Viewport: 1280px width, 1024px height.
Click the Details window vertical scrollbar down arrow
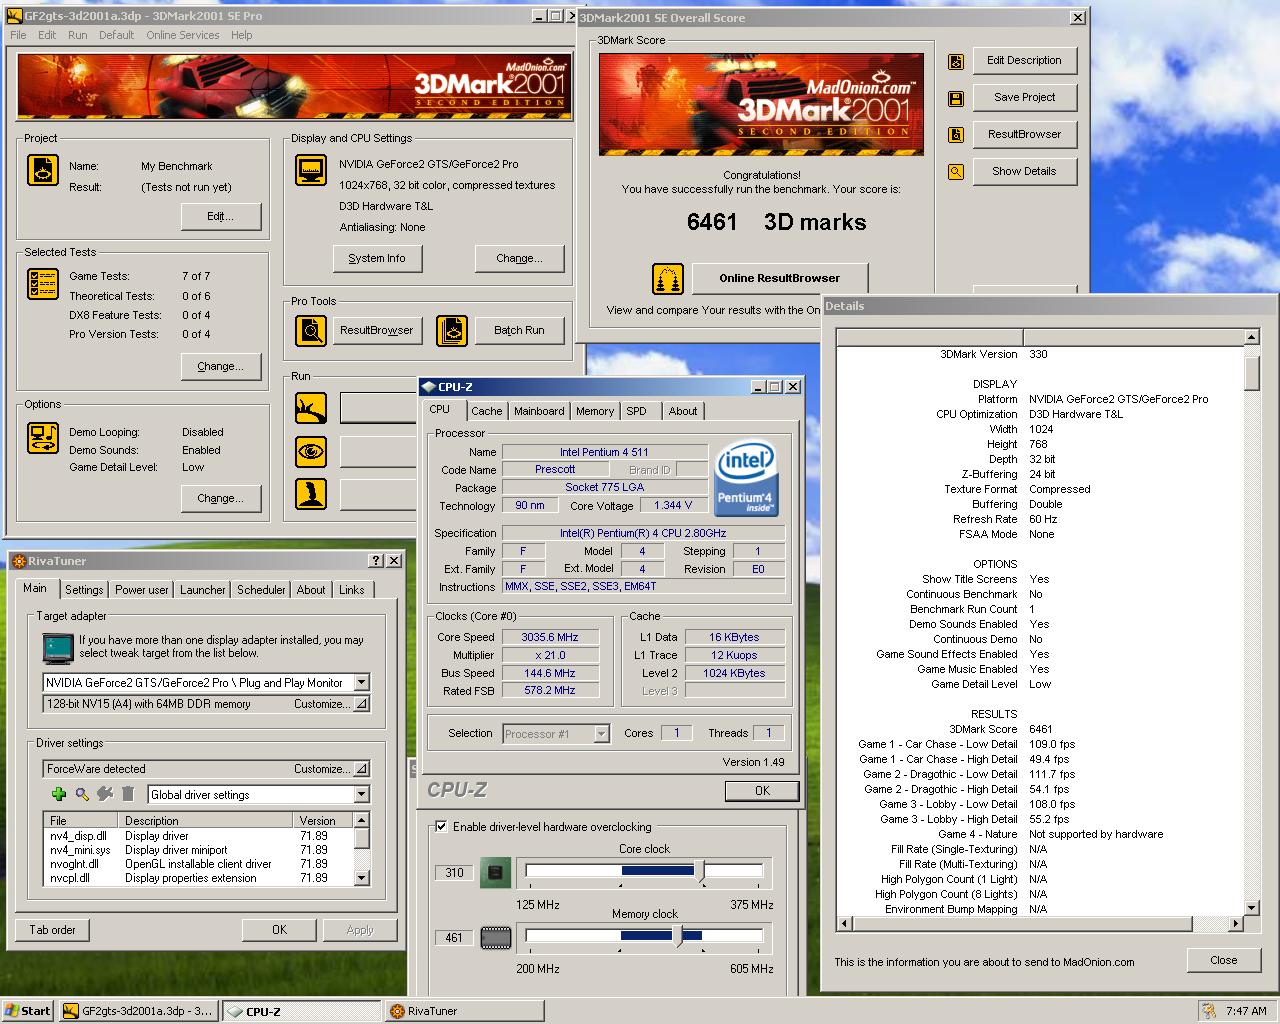[1251, 907]
